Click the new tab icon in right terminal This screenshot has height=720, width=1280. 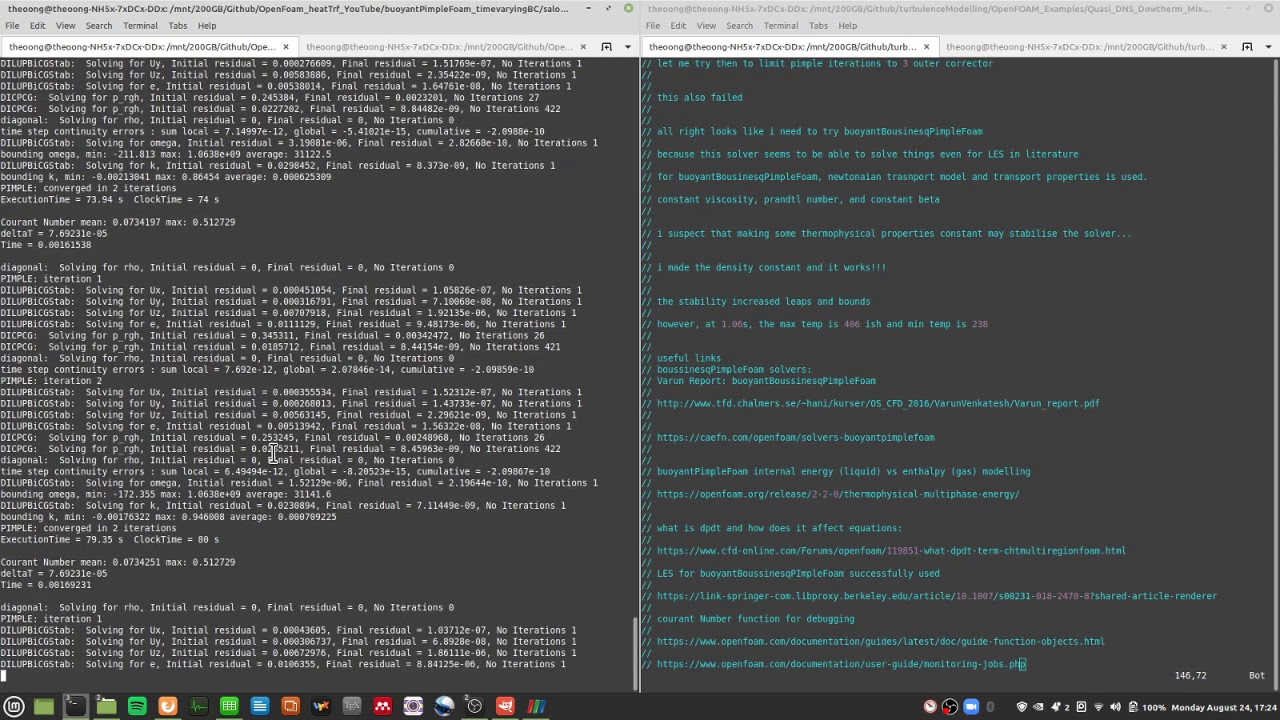coord(1247,47)
